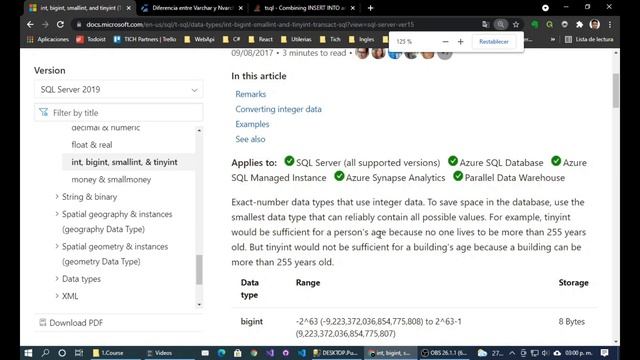Viewport: 640px width, 360px height.
Task: Open Task View on the taskbar
Action: coord(79,353)
